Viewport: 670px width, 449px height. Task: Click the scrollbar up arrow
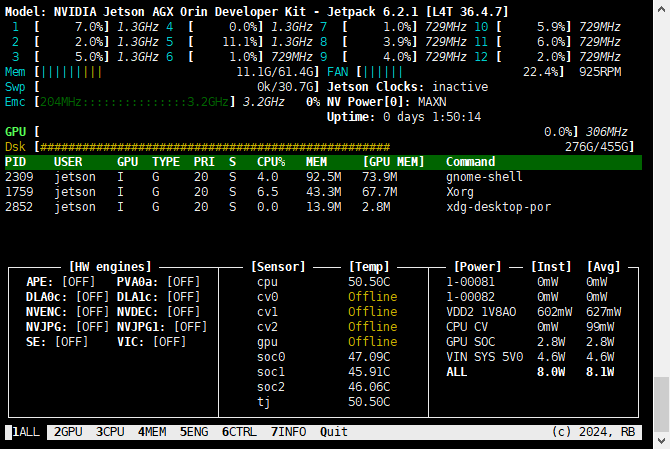(661, 9)
